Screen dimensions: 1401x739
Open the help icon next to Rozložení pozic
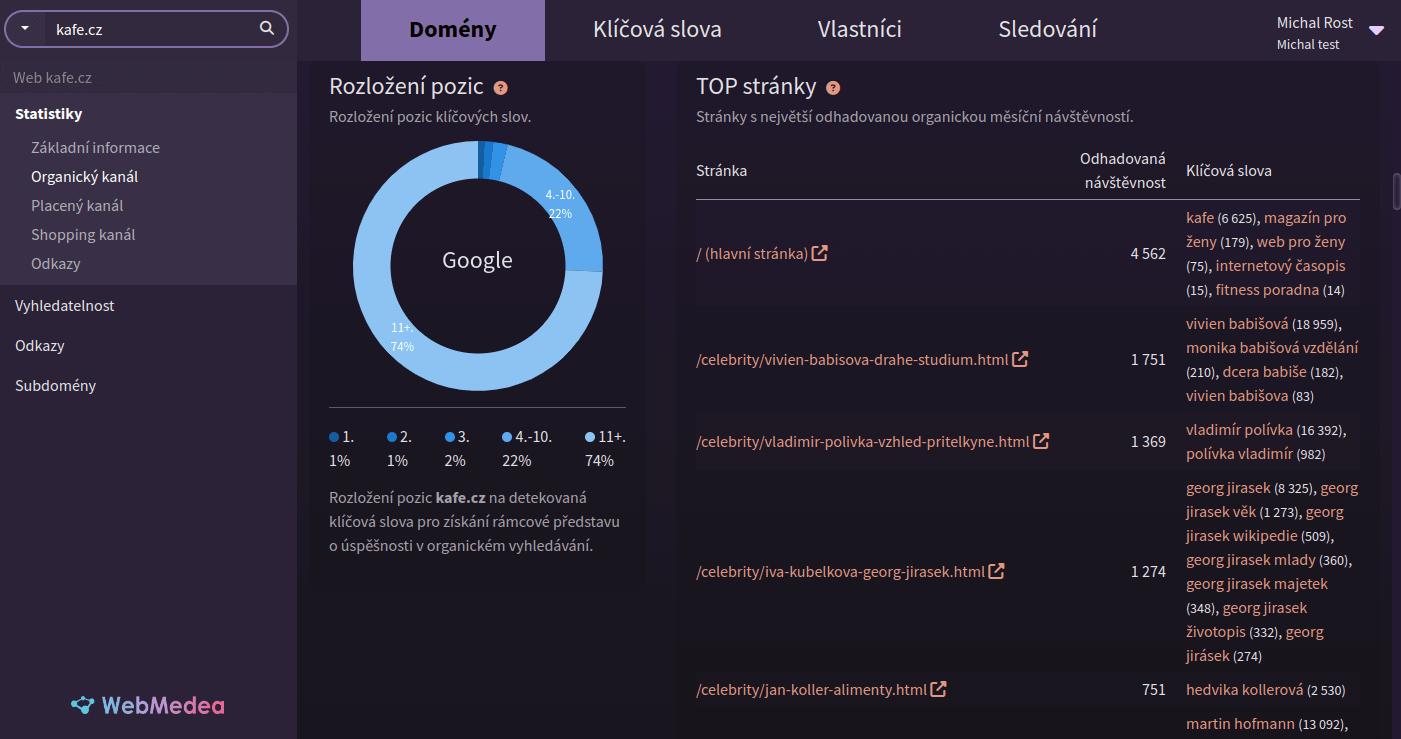pyautogui.click(x=500, y=88)
